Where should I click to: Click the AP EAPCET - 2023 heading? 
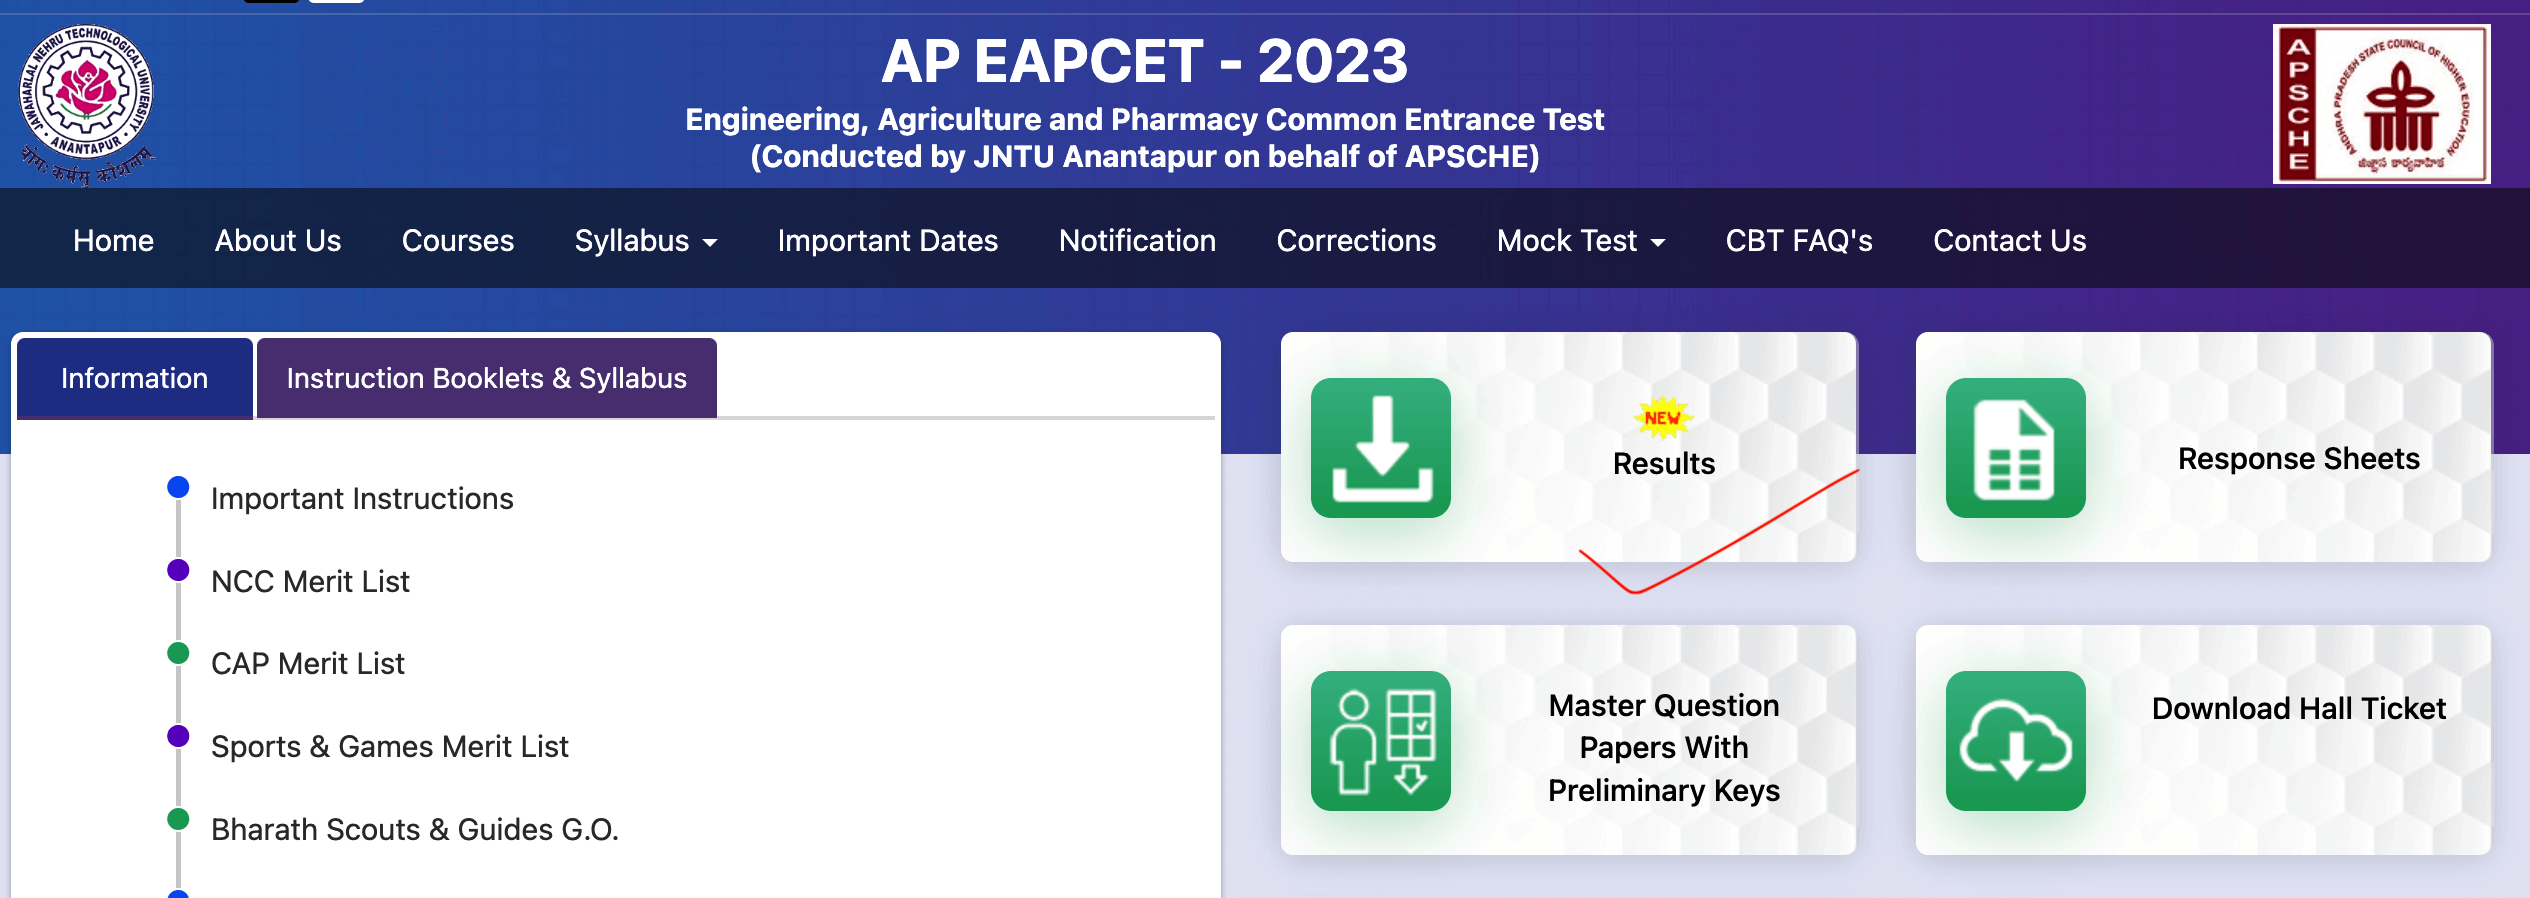tap(1144, 61)
